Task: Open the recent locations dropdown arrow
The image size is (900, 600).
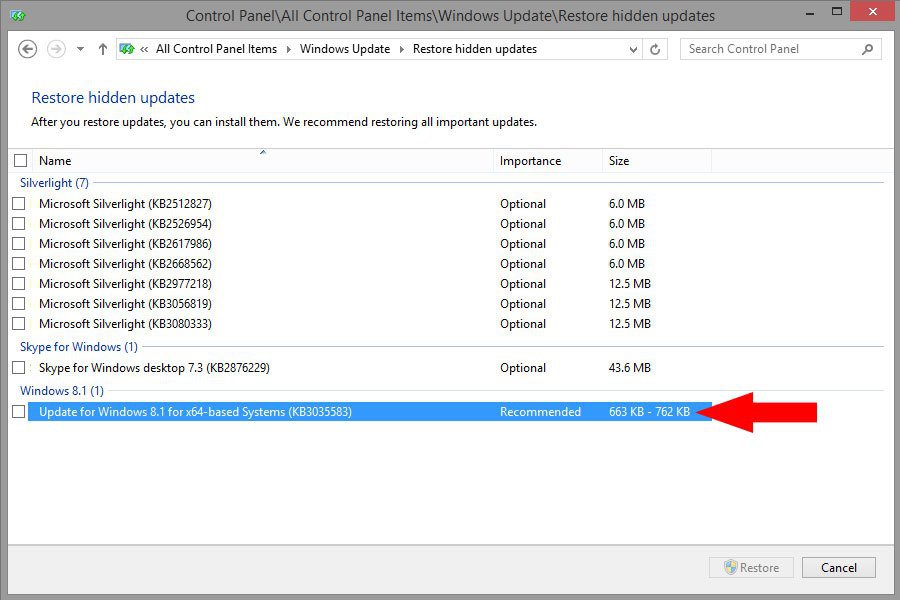Action: tap(80, 49)
